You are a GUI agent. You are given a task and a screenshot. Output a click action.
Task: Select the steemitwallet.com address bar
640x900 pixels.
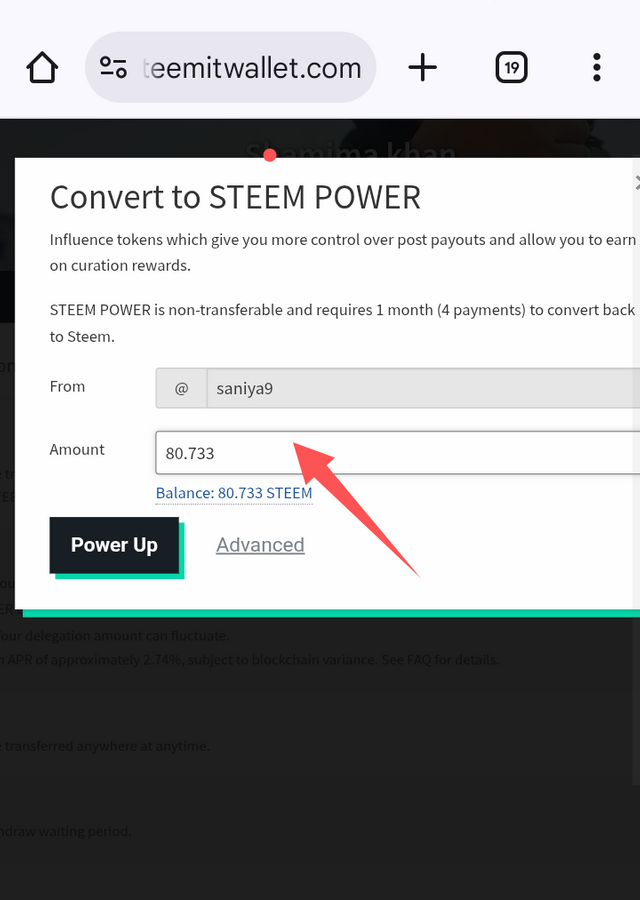coord(231,67)
